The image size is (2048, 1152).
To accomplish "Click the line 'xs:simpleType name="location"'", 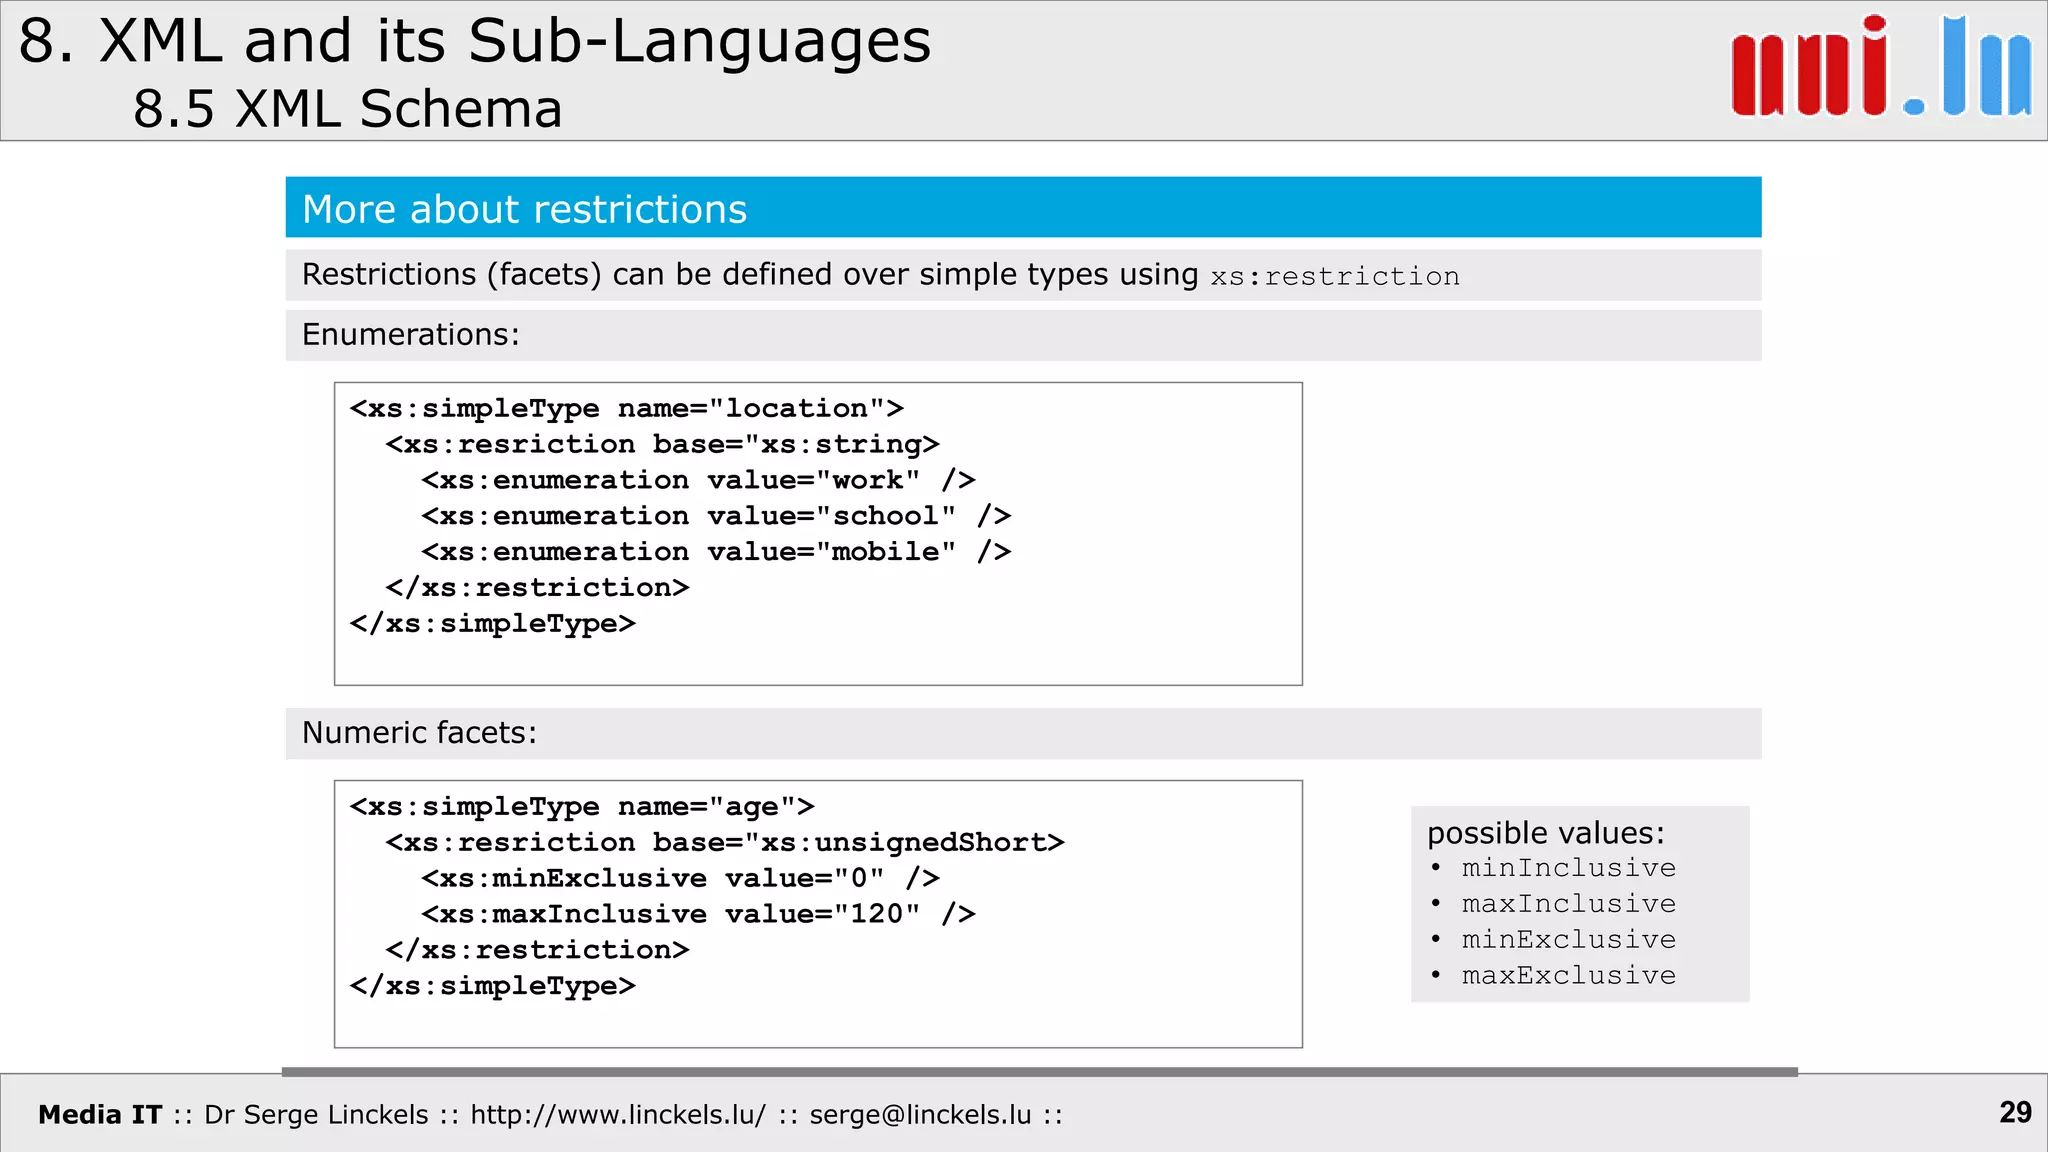I will coord(626,408).
